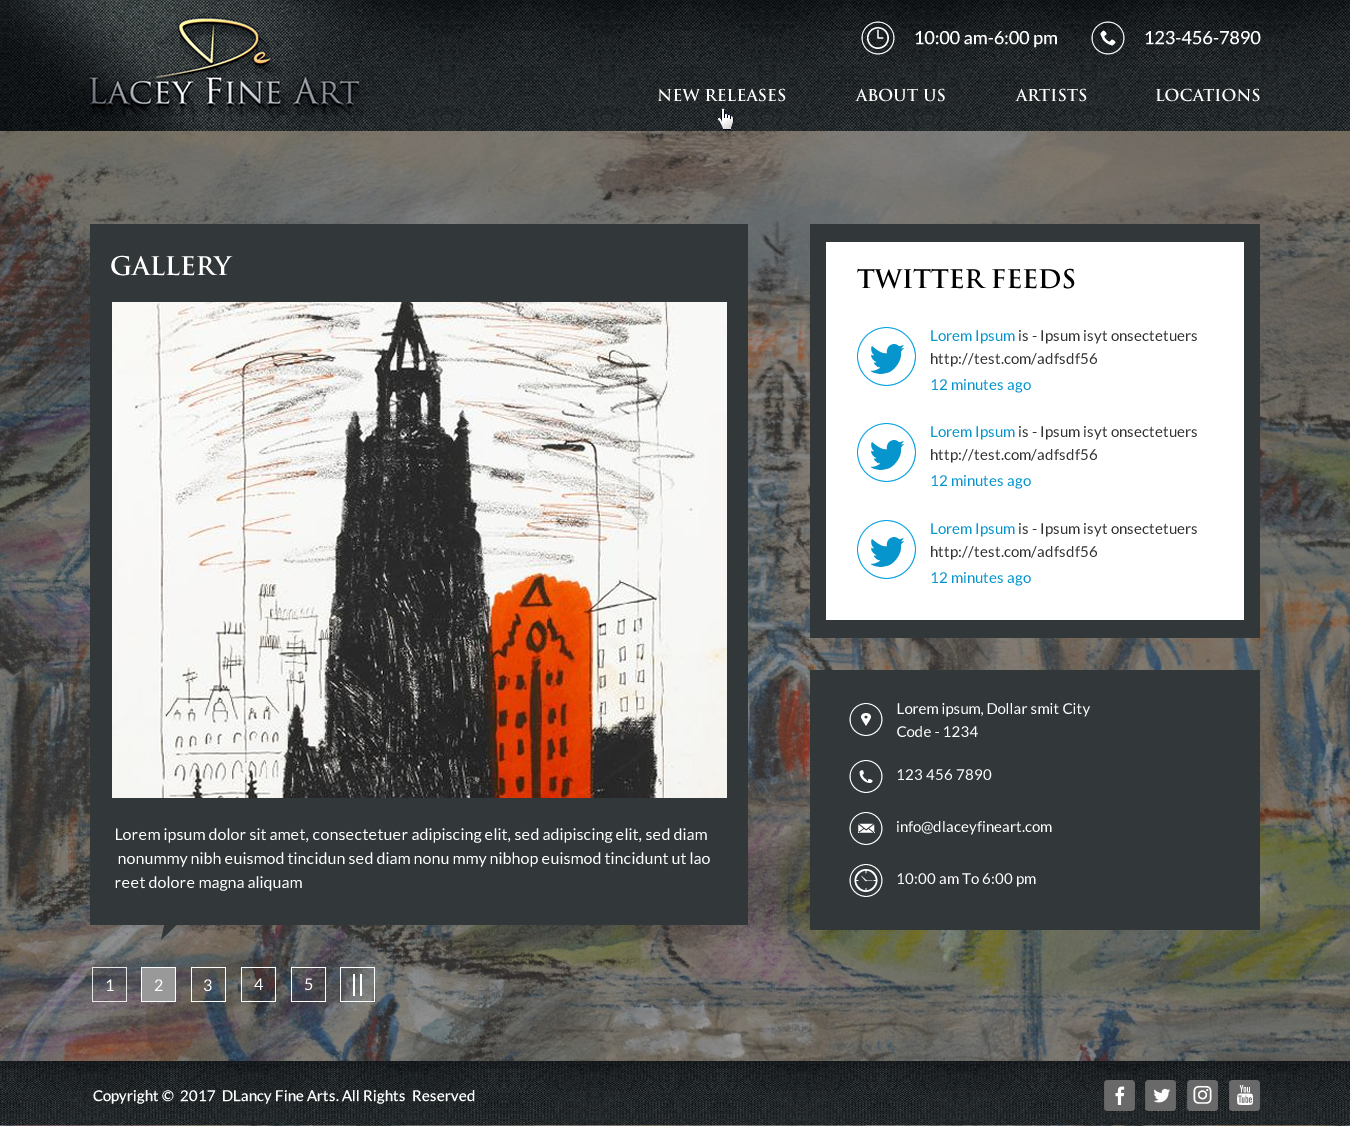The image size is (1350, 1126).
Task: Open the YouTube channel from footer icon
Action: pos(1245,1096)
